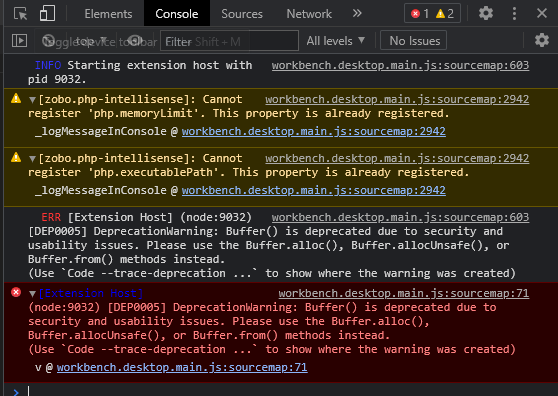
Task: Focus the Filter input field
Action: tap(229, 41)
